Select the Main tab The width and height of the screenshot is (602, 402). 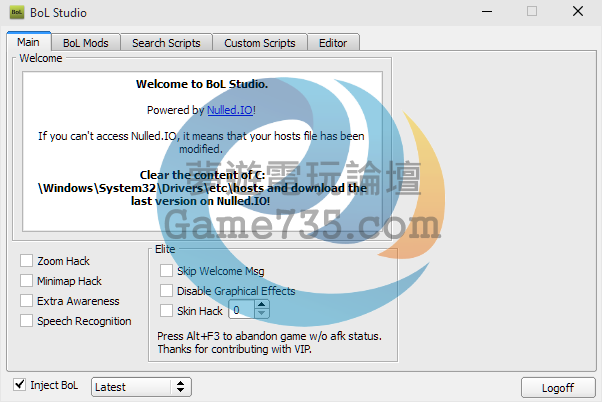point(28,42)
